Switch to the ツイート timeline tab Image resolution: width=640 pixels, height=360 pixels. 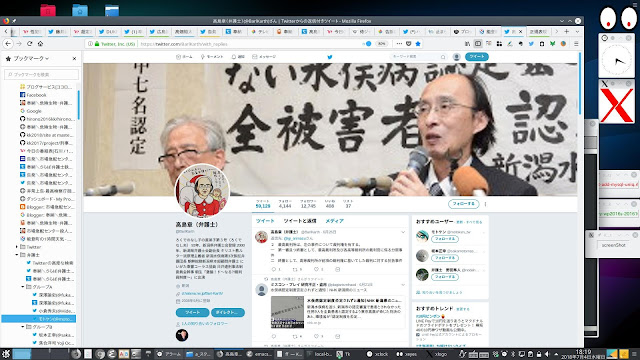(265, 221)
